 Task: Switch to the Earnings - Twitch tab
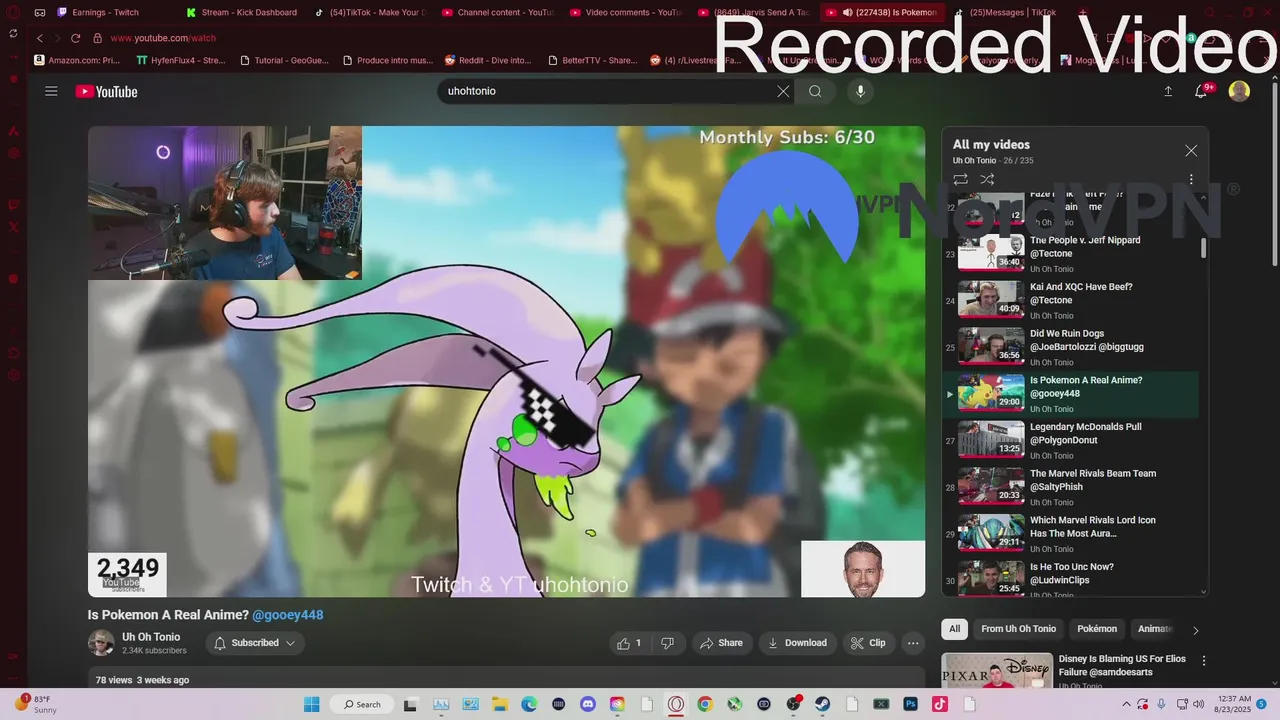pos(106,12)
